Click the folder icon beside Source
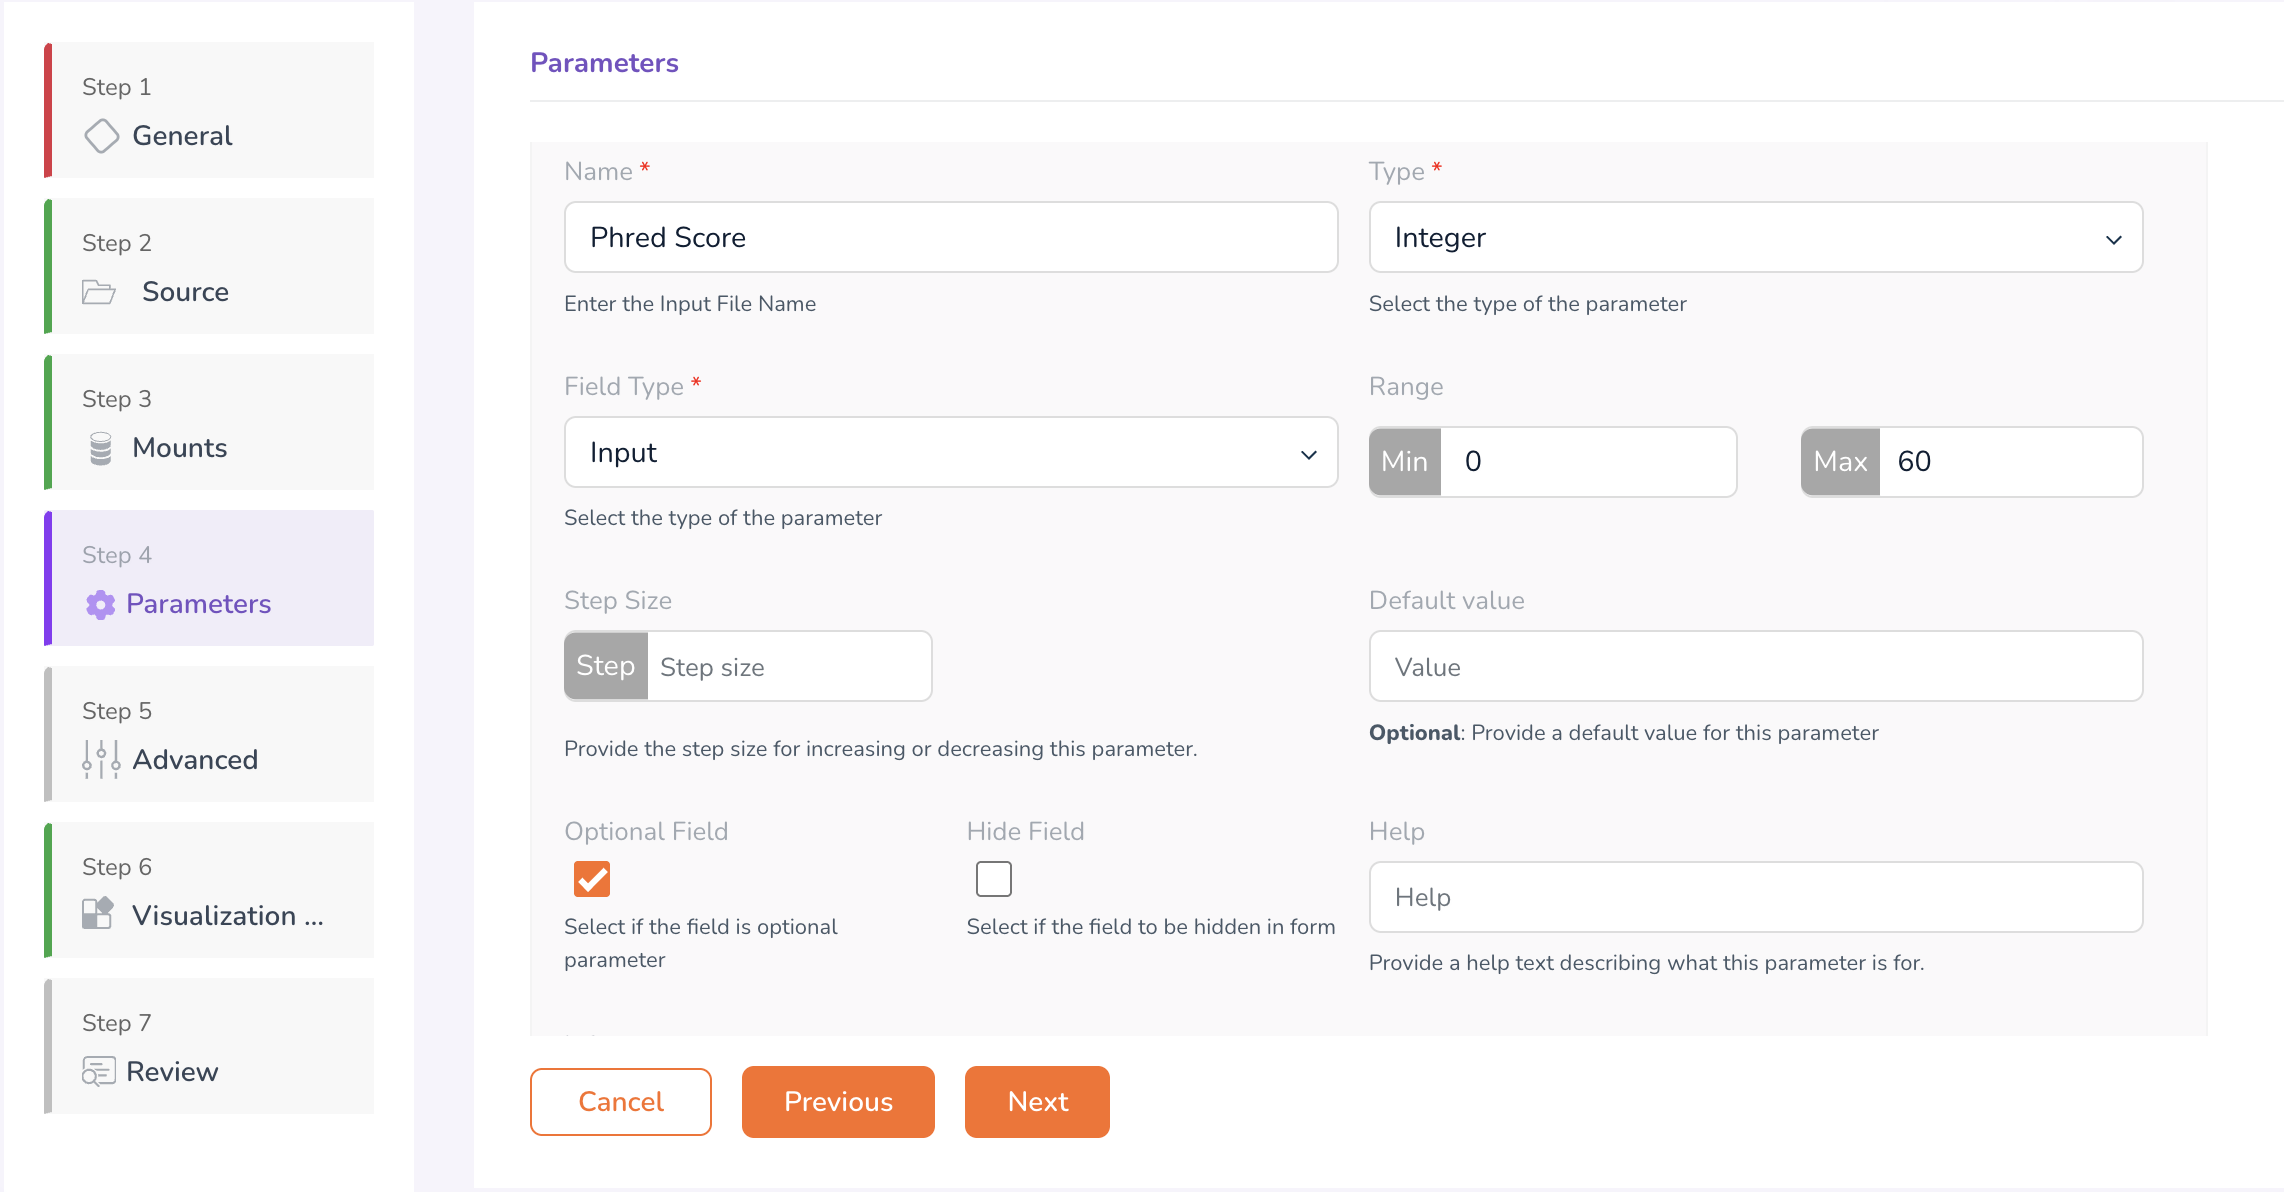Screen dimensions: 2284x1192 click(98, 292)
